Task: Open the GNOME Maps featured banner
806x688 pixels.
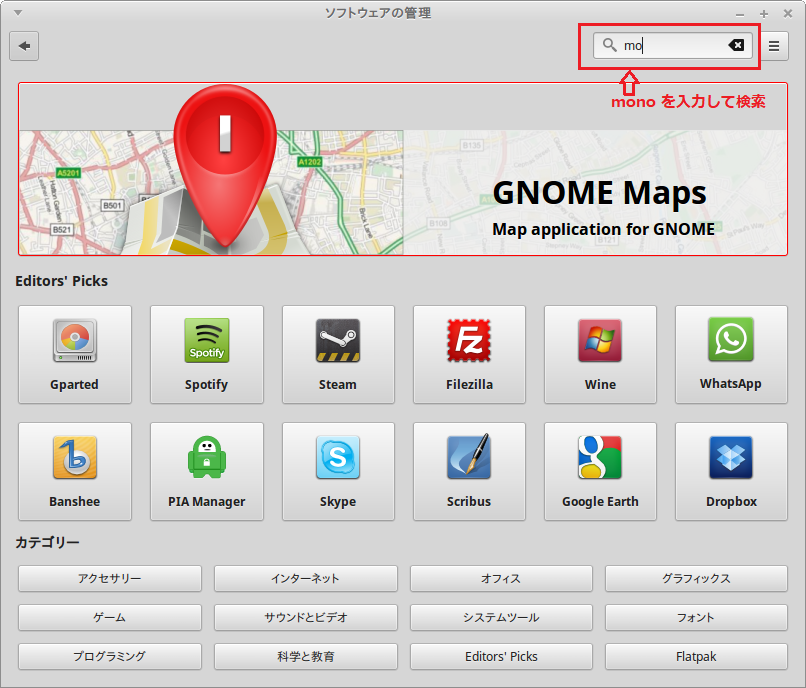Action: 403,169
